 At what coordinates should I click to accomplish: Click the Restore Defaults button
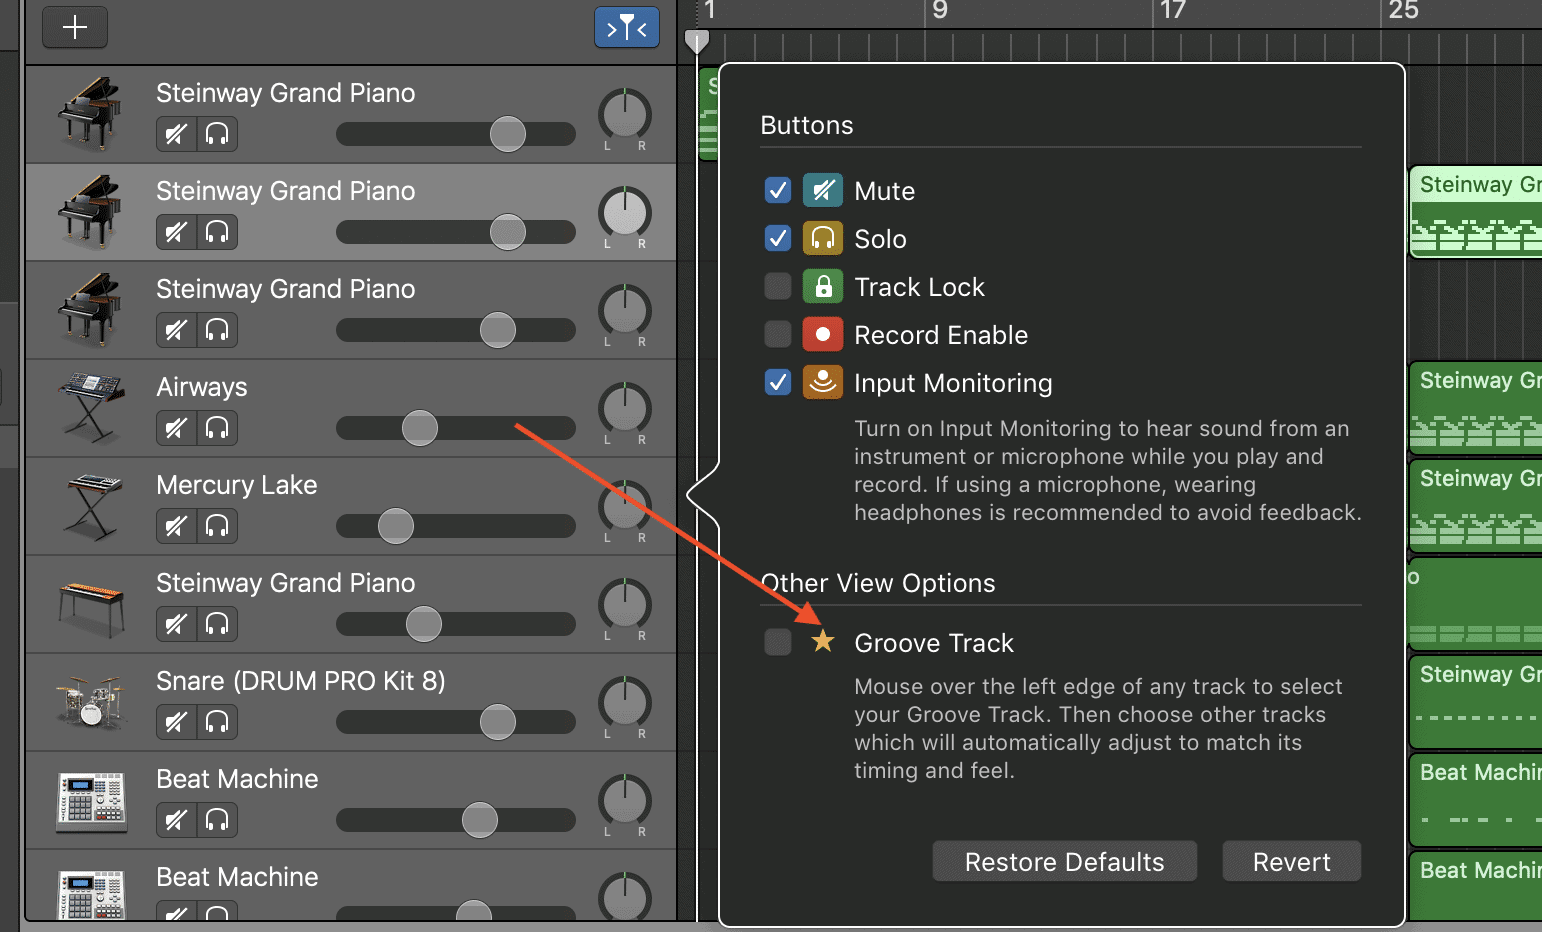coord(1064,861)
